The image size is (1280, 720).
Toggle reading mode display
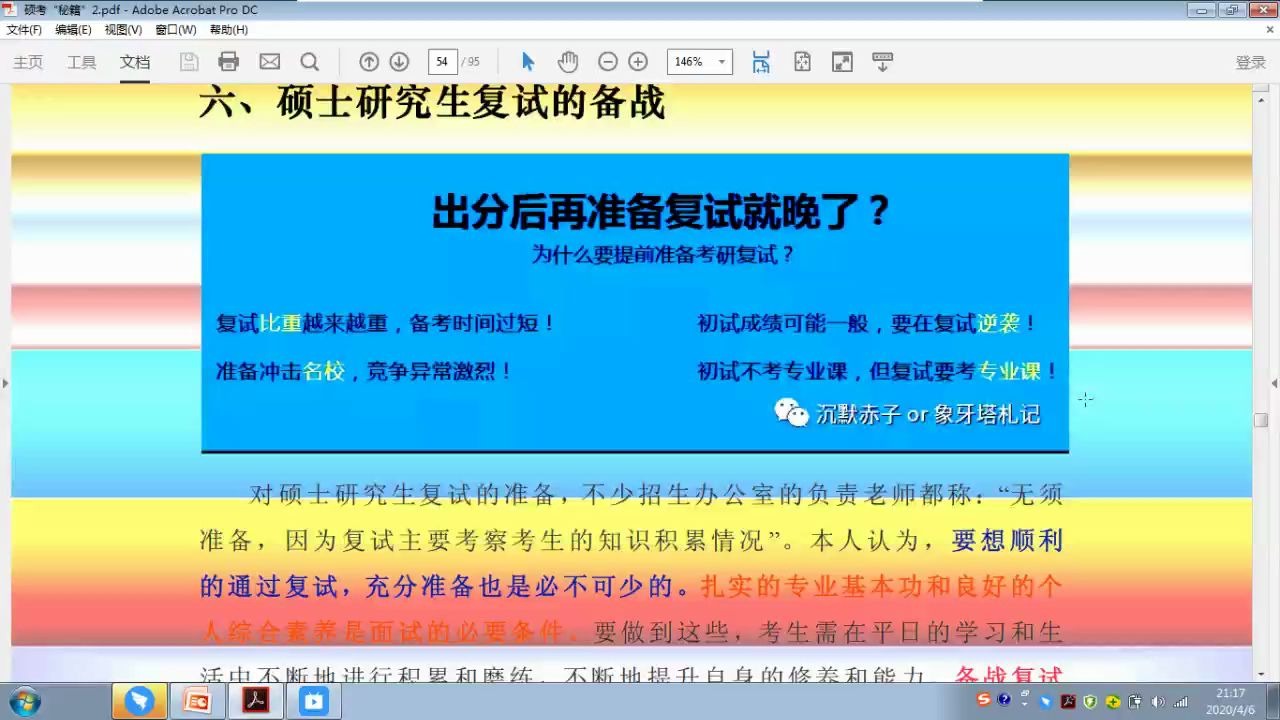point(882,61)
